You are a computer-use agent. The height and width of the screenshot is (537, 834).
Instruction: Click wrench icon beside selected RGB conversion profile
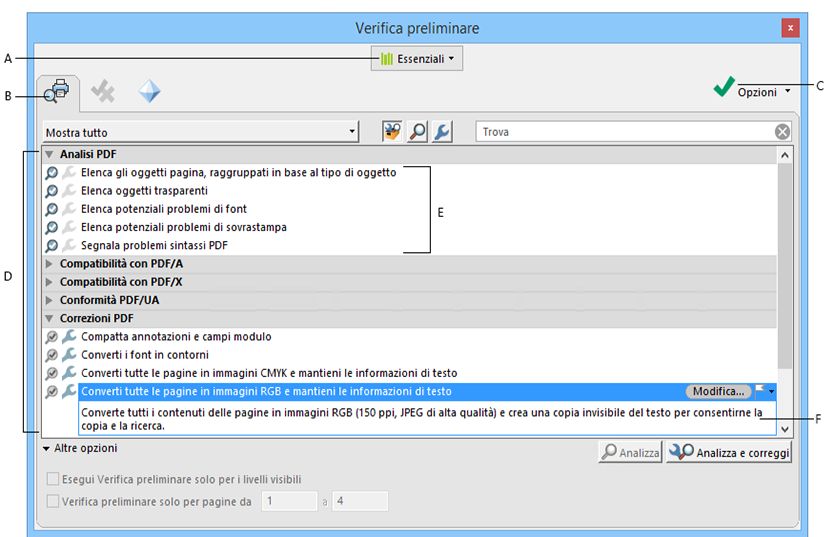69,391
